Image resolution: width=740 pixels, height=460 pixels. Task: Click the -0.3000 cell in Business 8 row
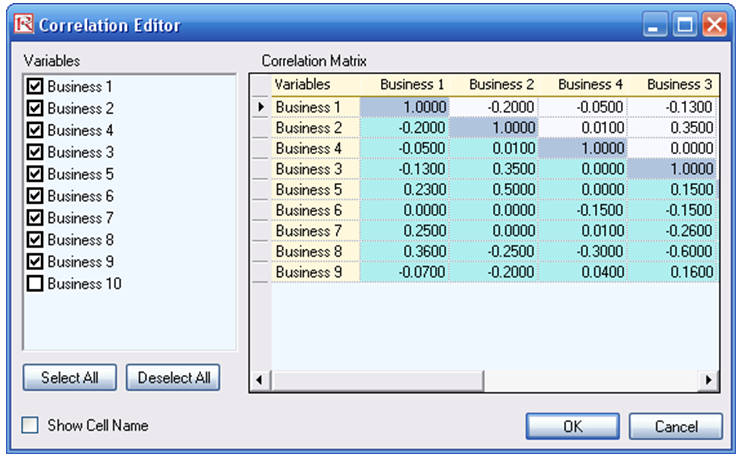coord(583,251)
